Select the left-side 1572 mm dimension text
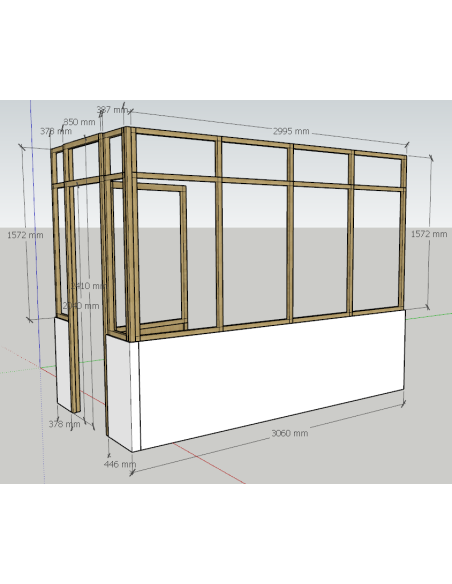452x584 pixels. (25, 235)
